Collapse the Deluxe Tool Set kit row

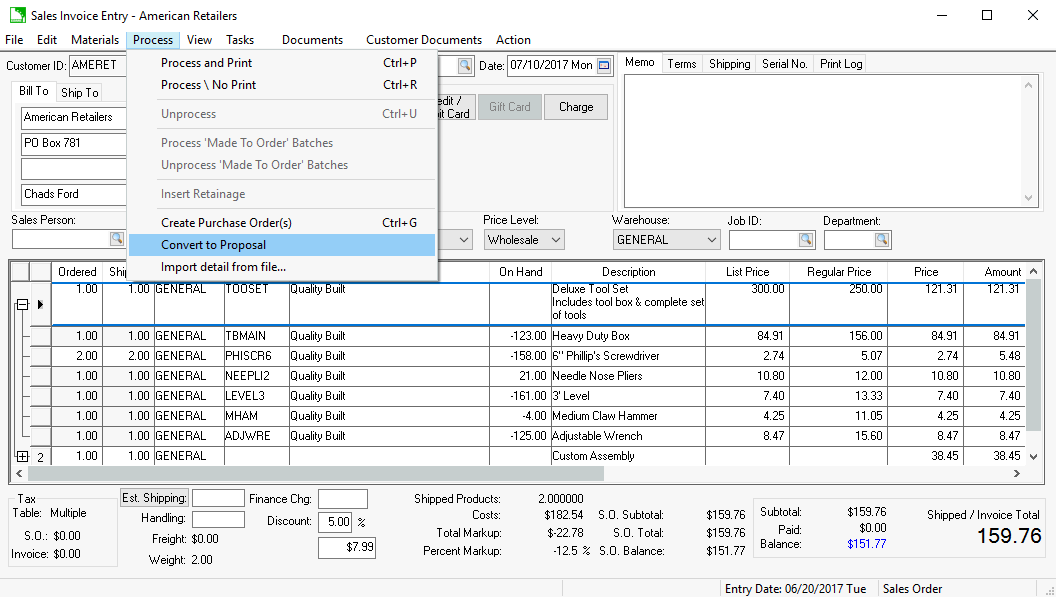pos(22,305)
